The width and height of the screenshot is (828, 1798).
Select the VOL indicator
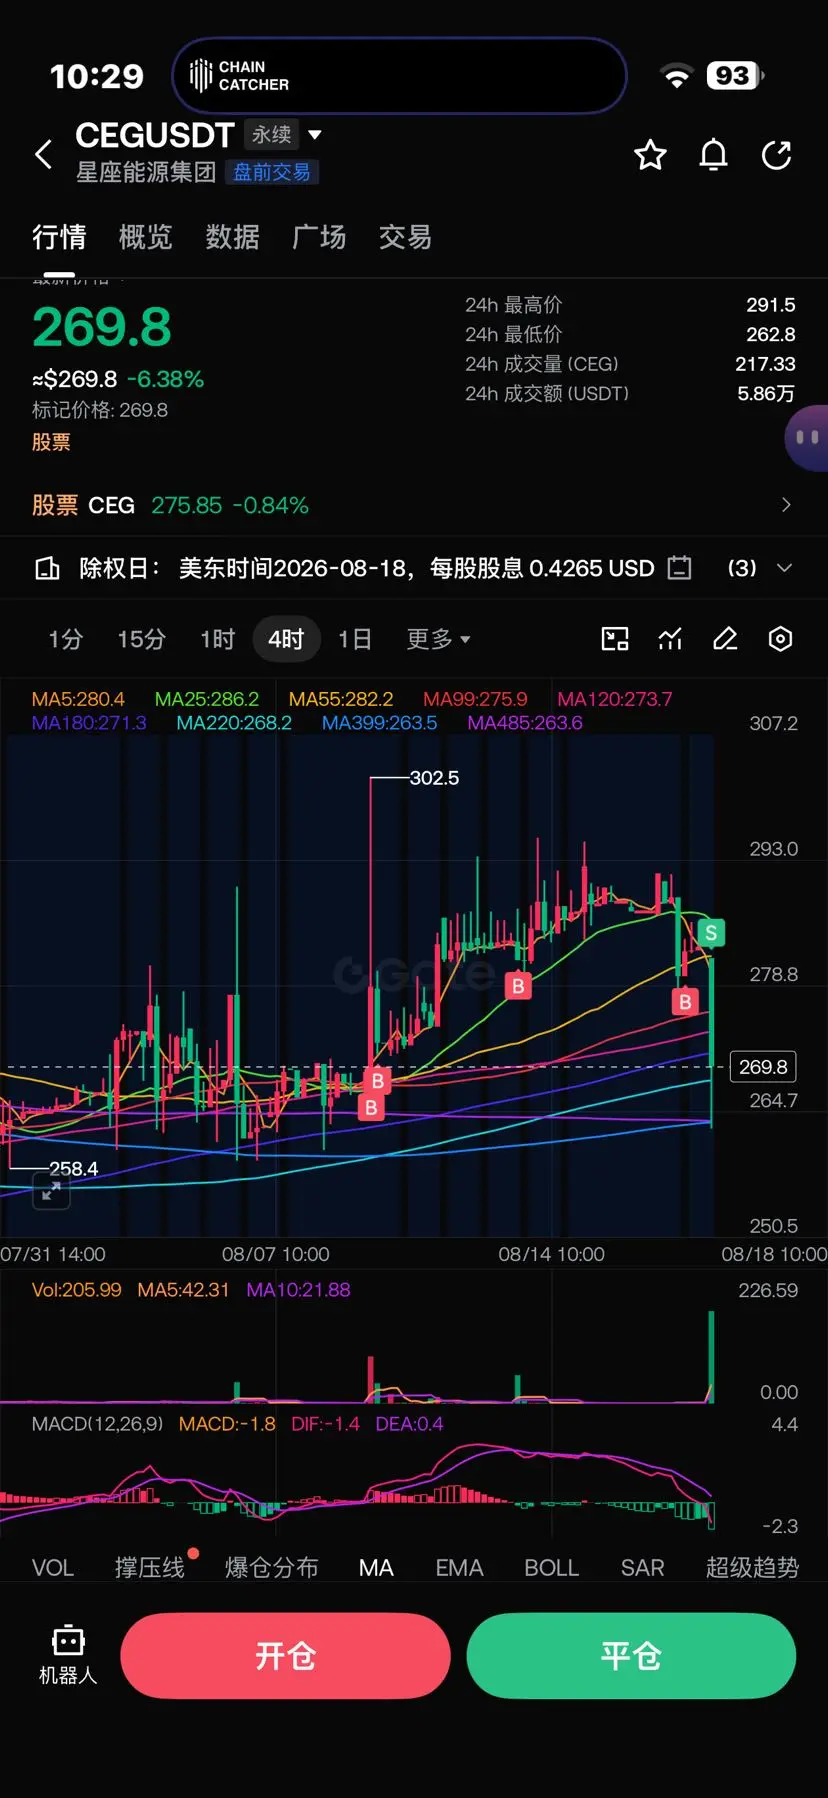[53, 1567]
